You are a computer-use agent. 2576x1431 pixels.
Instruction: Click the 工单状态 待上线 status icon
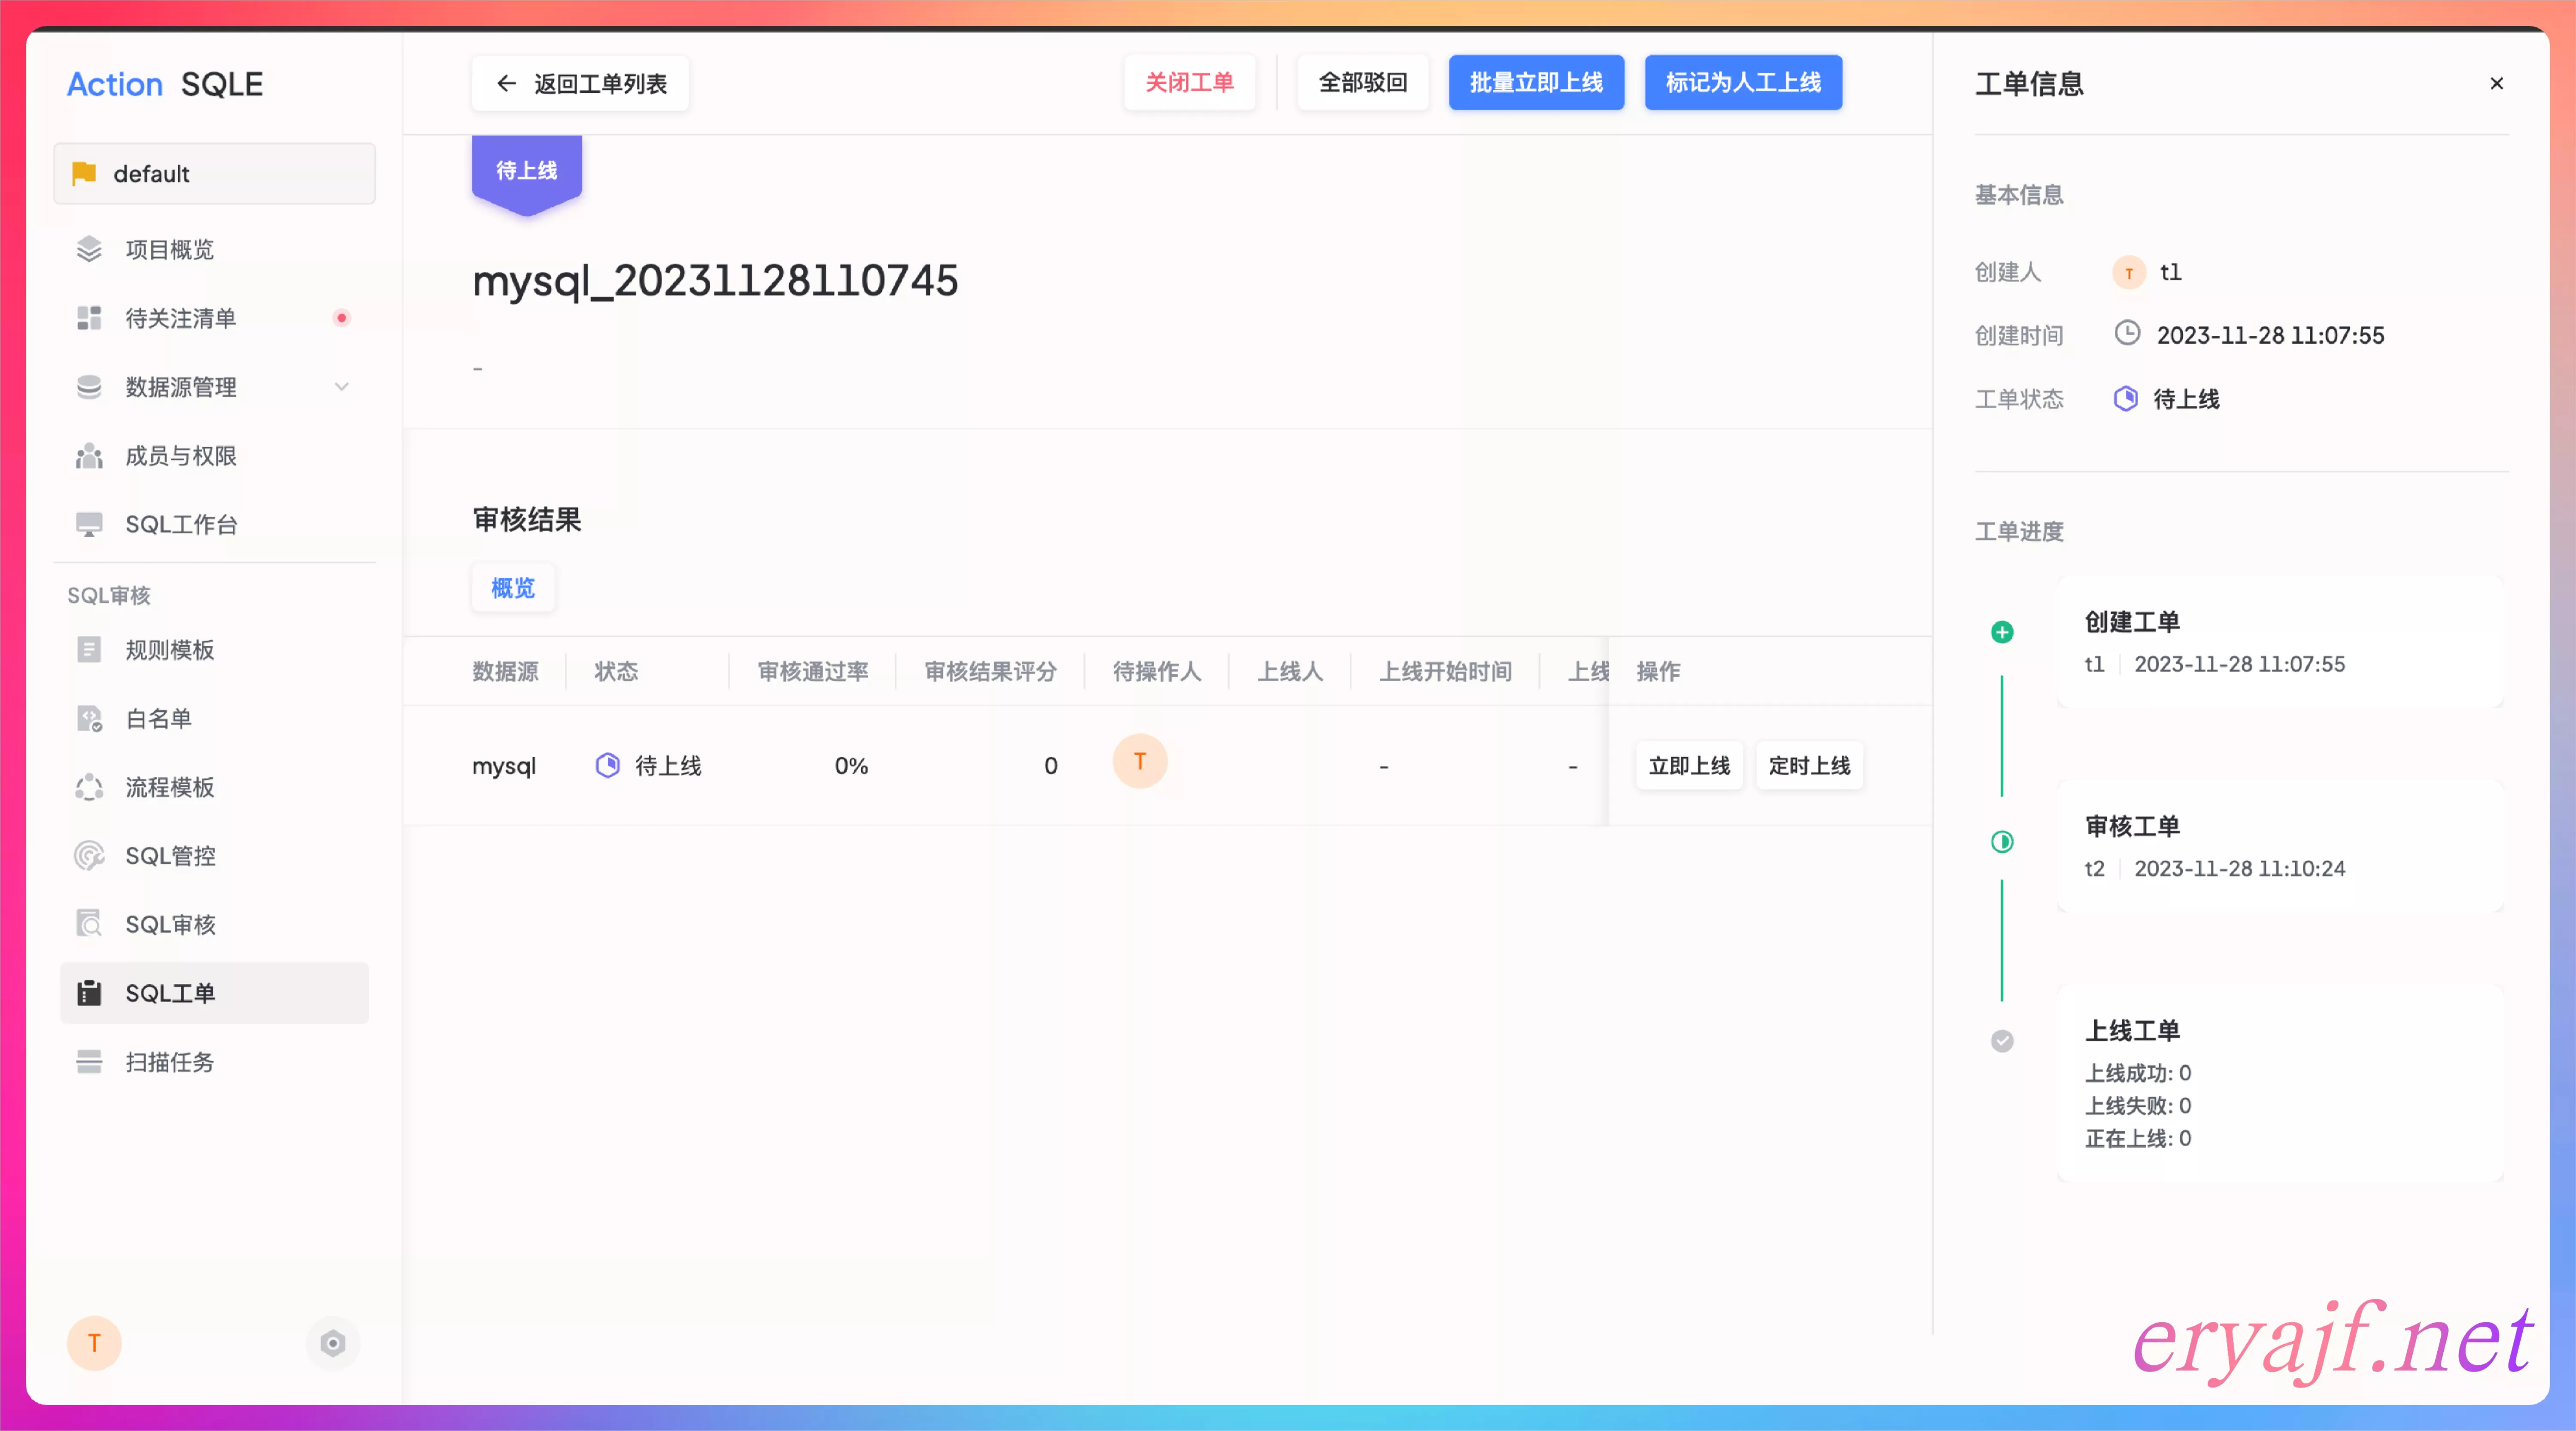pos(2126,399)
